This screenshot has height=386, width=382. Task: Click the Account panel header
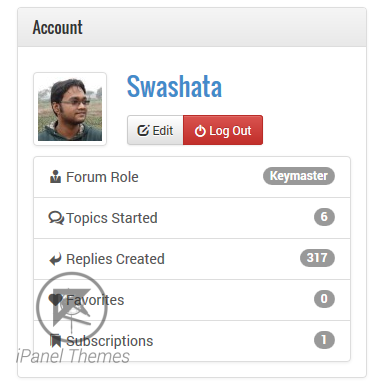(x=192, y=27)
